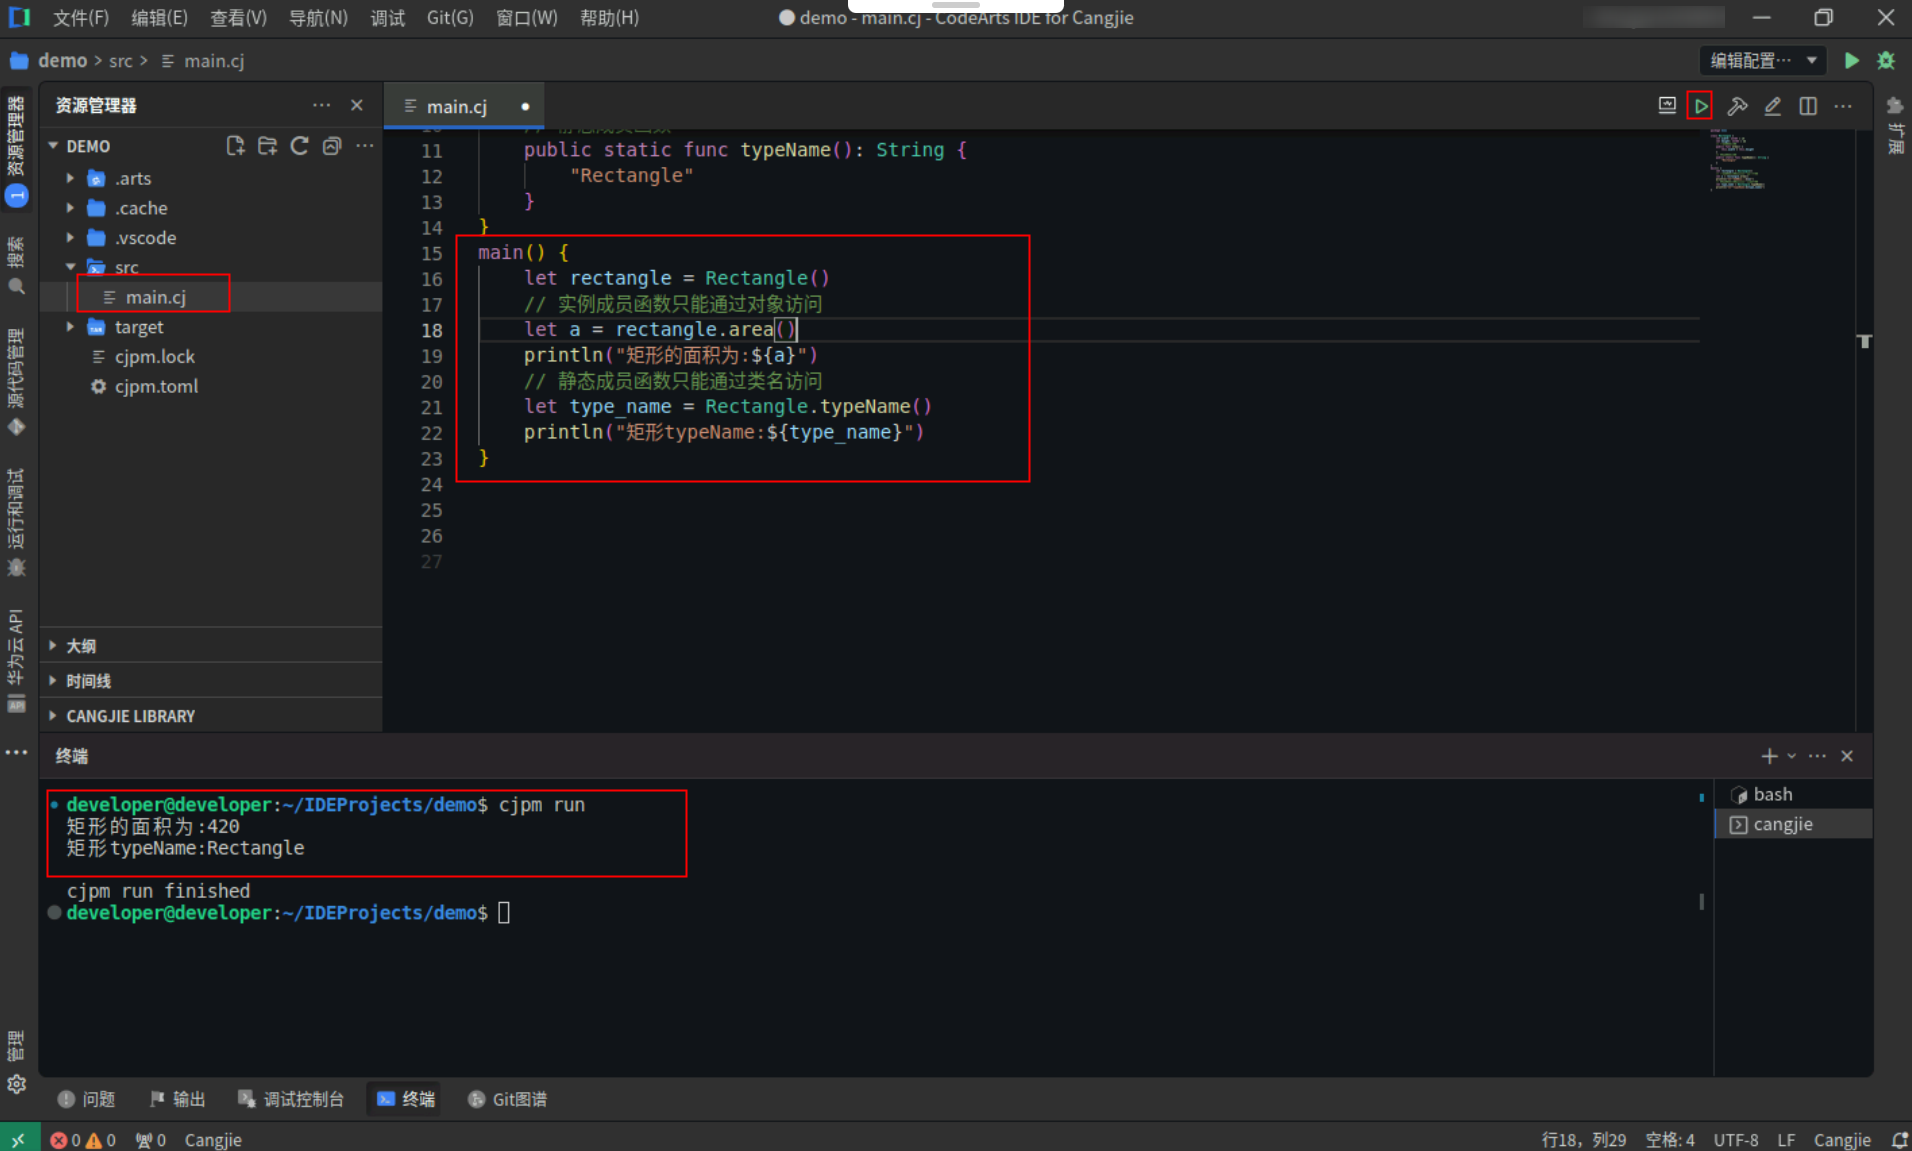Click the green run button in top toolbar
The image size is (1912, 1151).
(x=1851, y=61)
